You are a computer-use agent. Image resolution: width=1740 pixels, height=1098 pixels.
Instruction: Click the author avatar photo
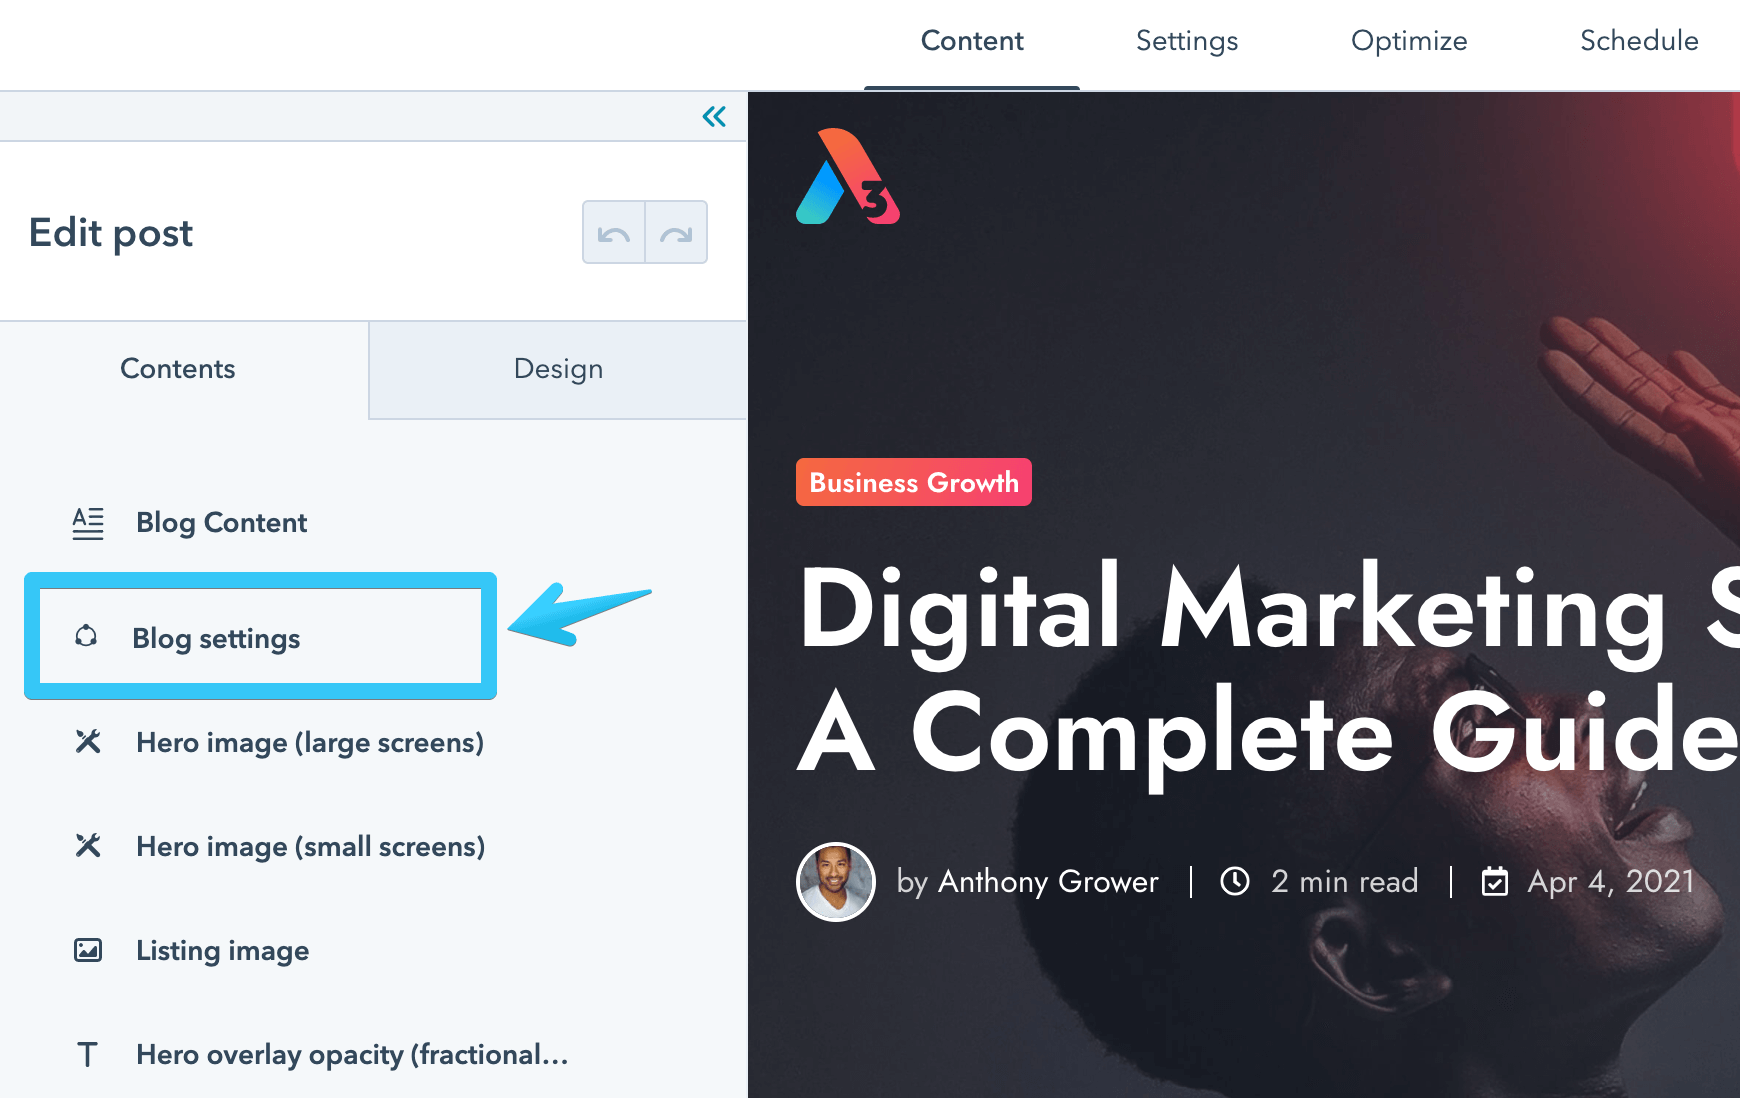835,881
